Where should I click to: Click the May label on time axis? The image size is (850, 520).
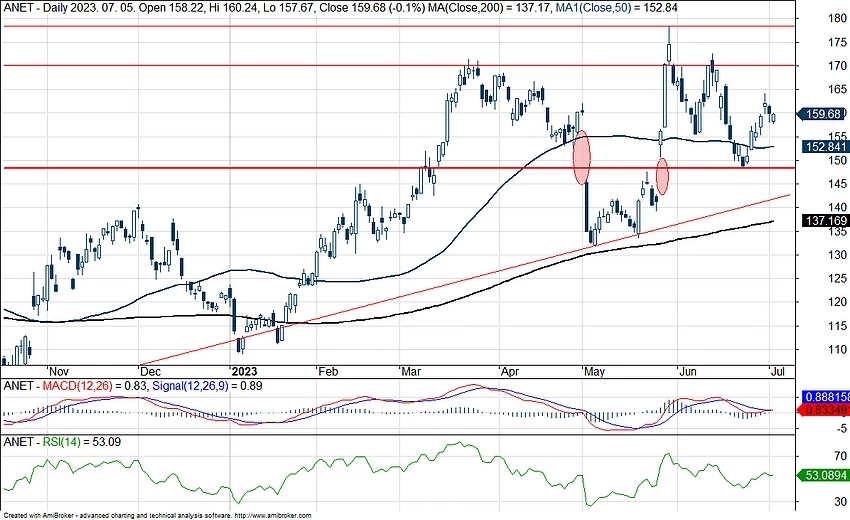[594, 371]
